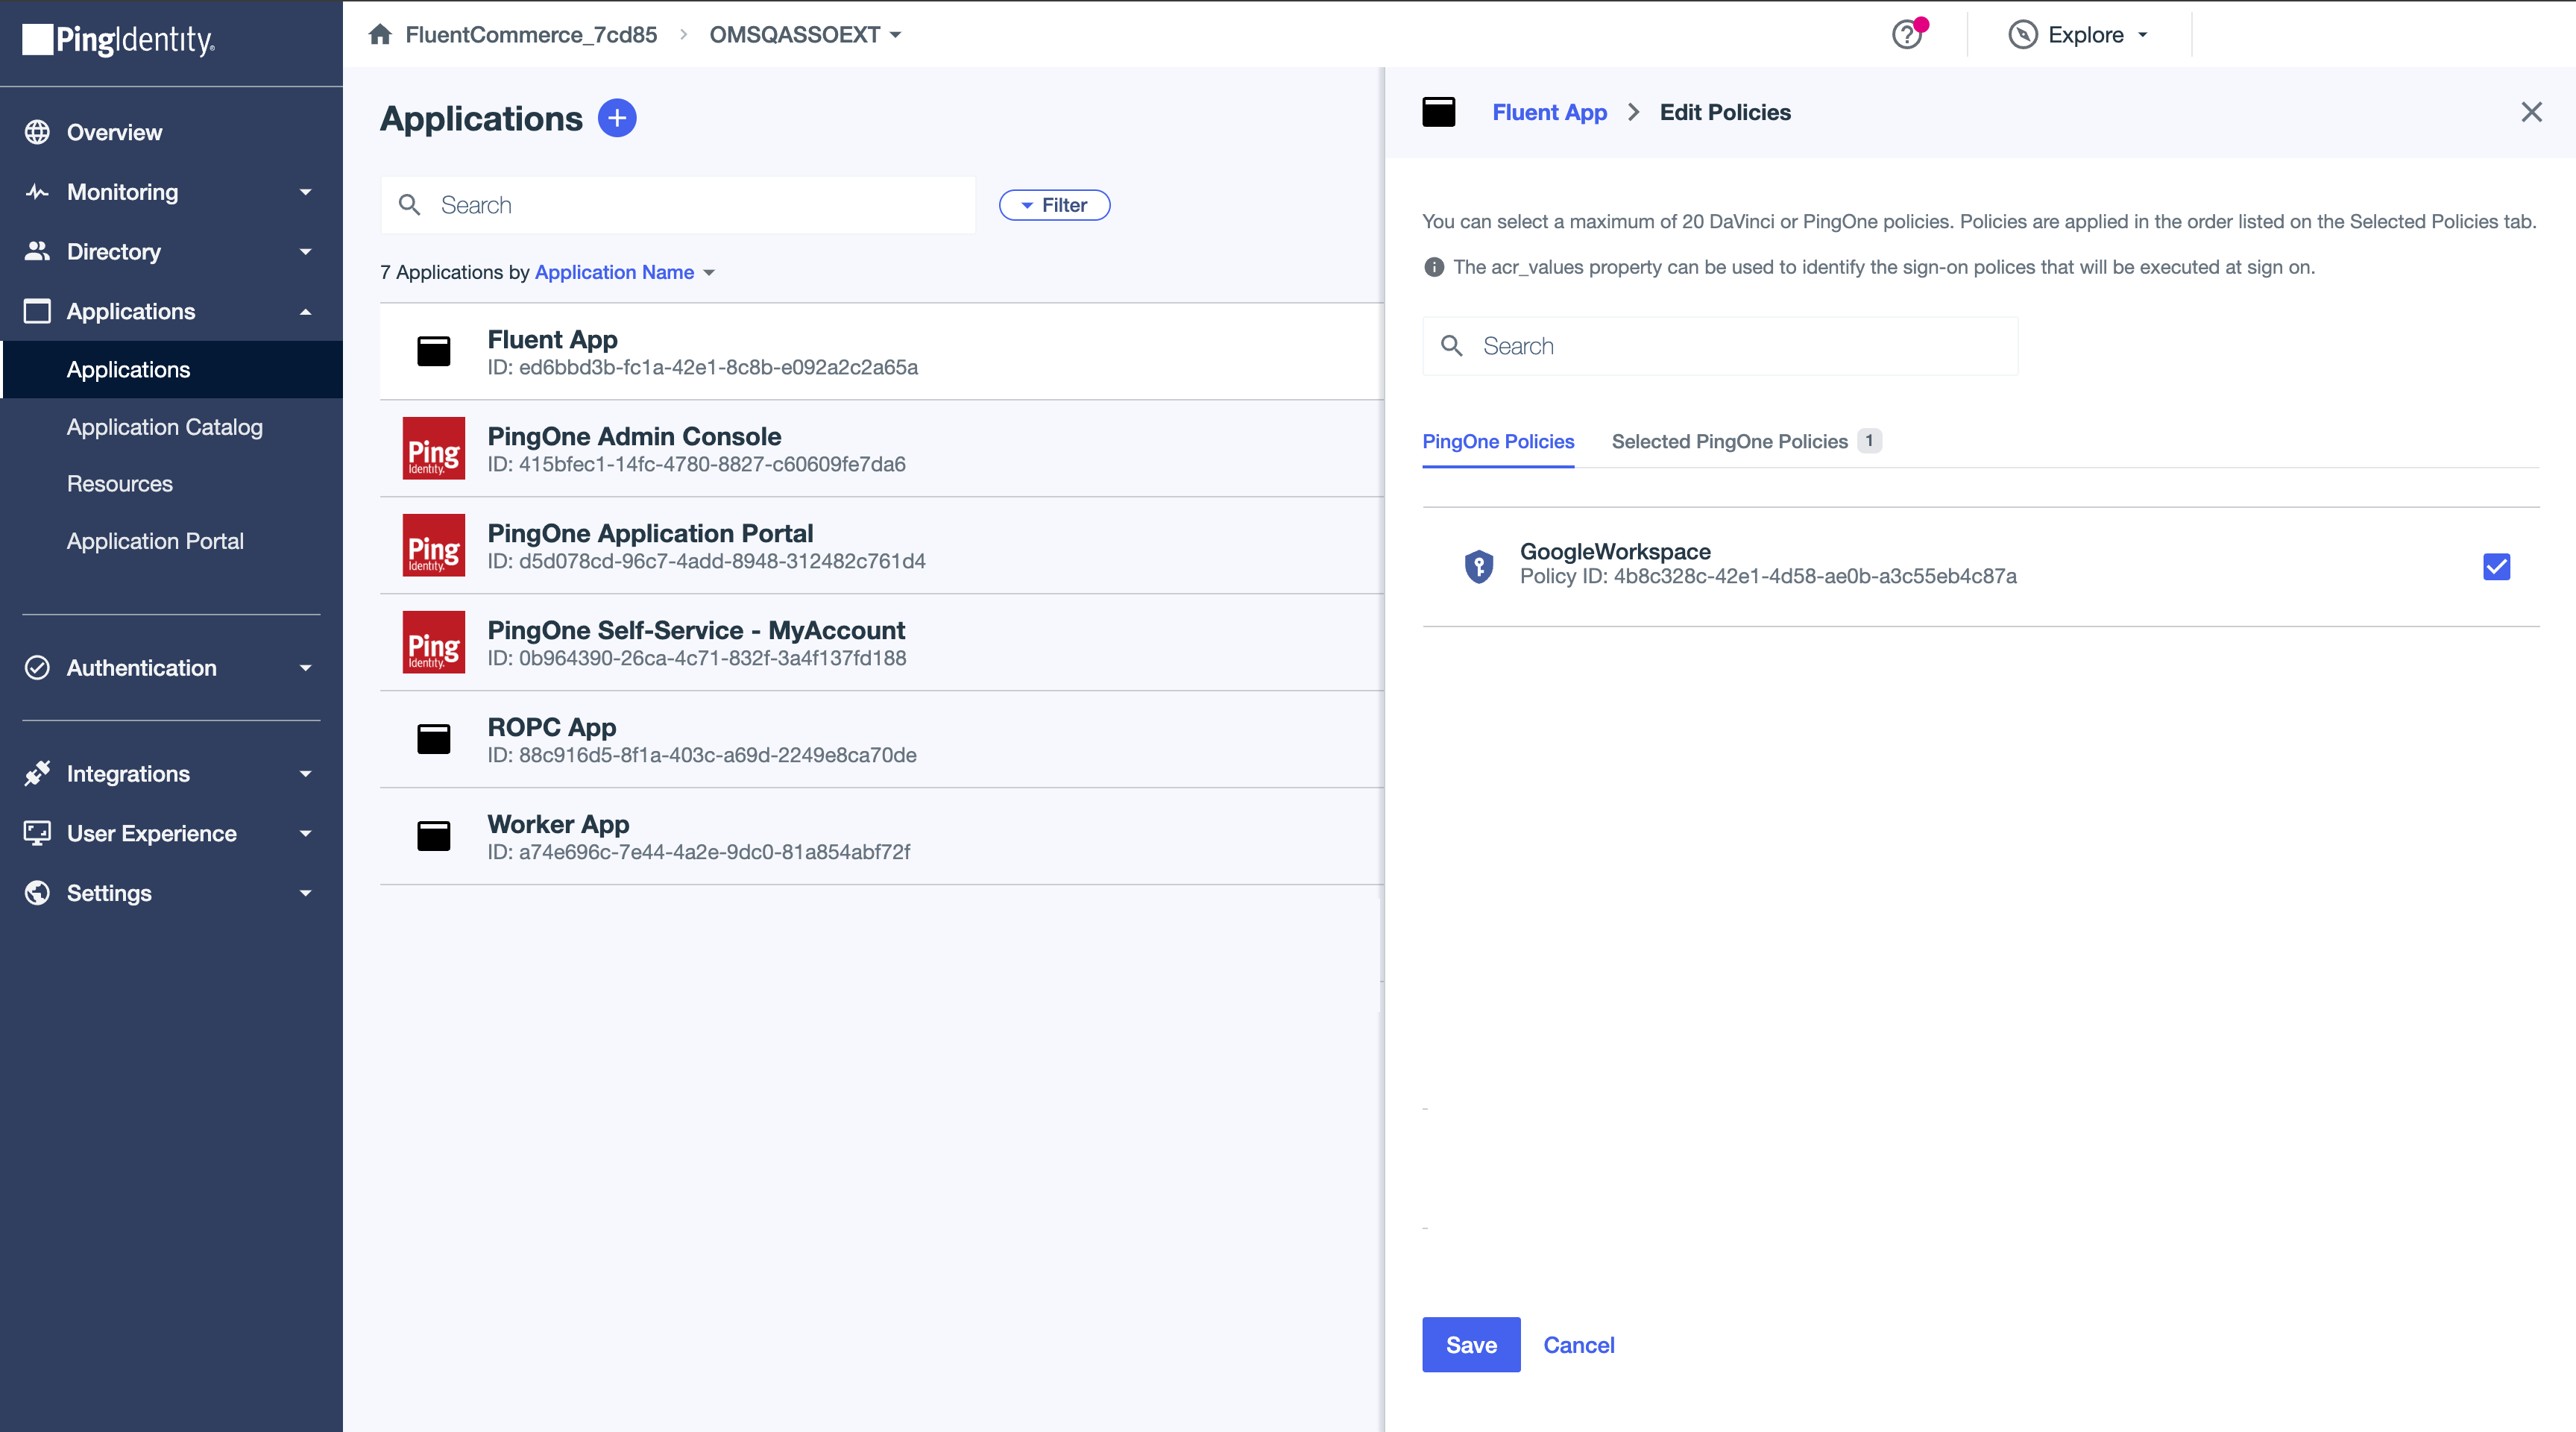This screenshot has width=2576, height=1432.
Task: Click Cancel to discard policy changes
Action: [x=1578, y=1344]
